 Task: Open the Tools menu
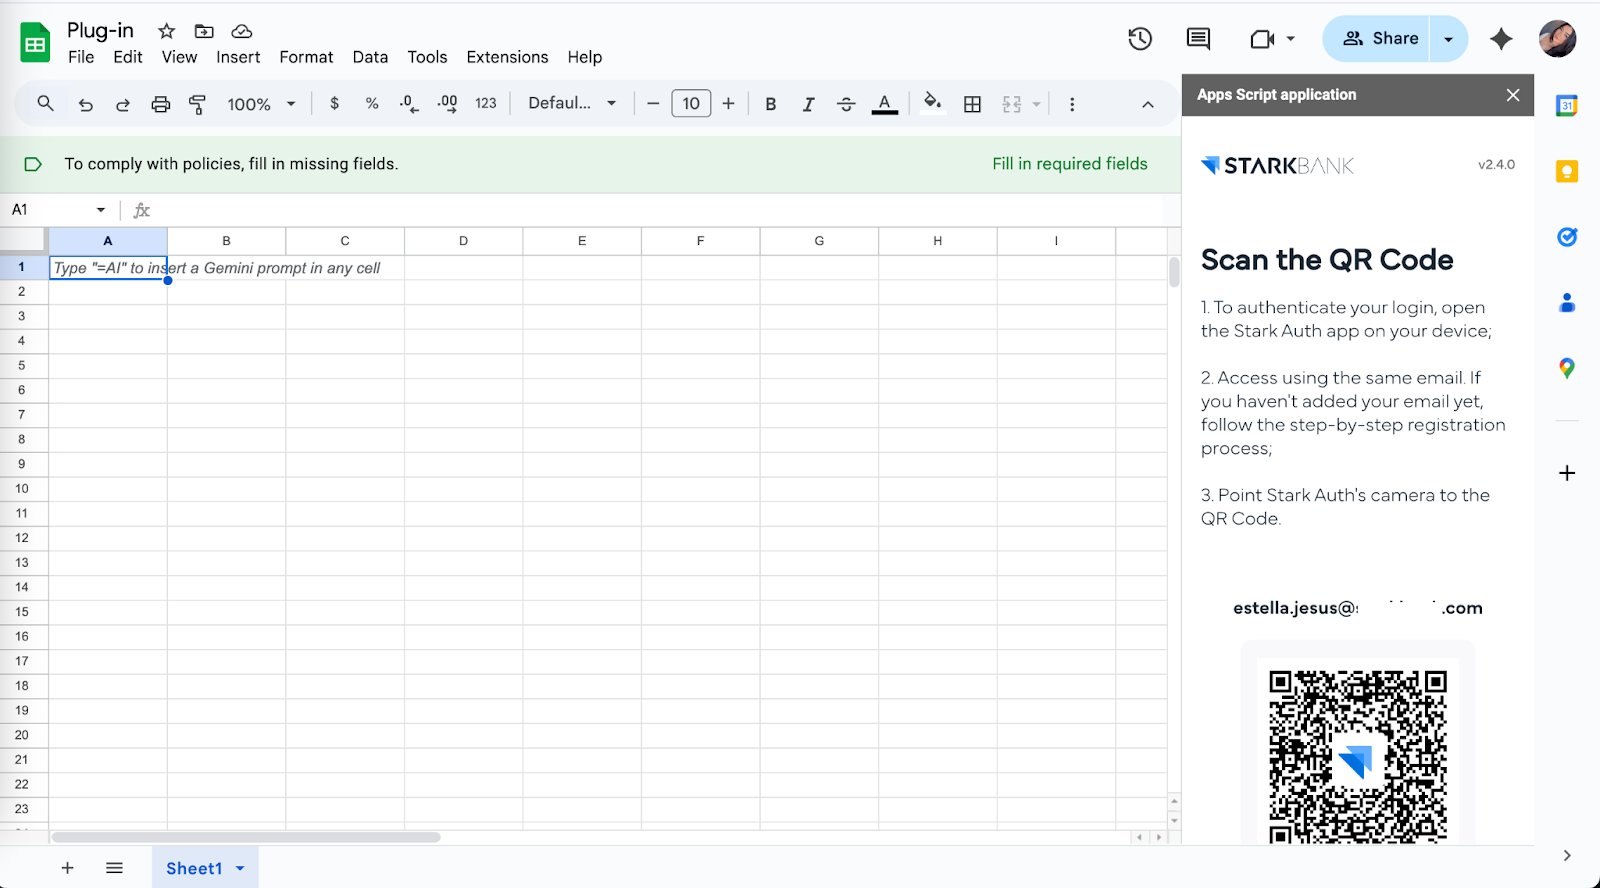click(x=427, y=57)
